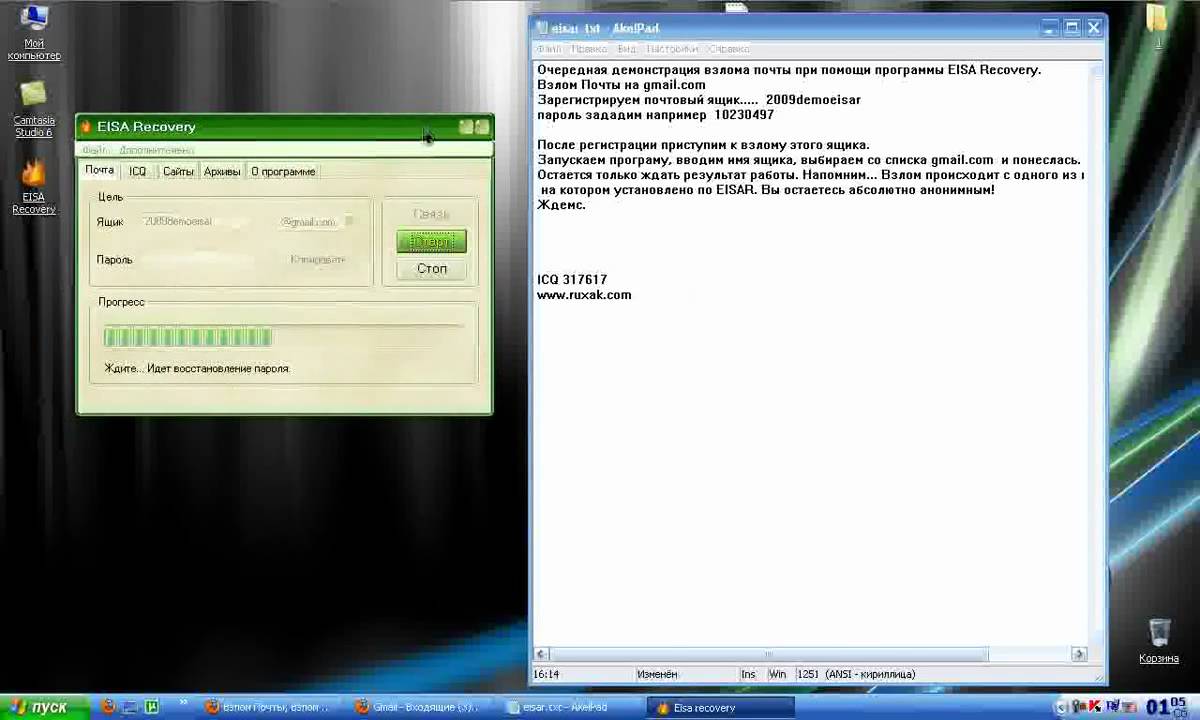This screenshot has height=720, width=1200.
Task: Open the Файл menu in AkelPad
Action: point(548,49)
